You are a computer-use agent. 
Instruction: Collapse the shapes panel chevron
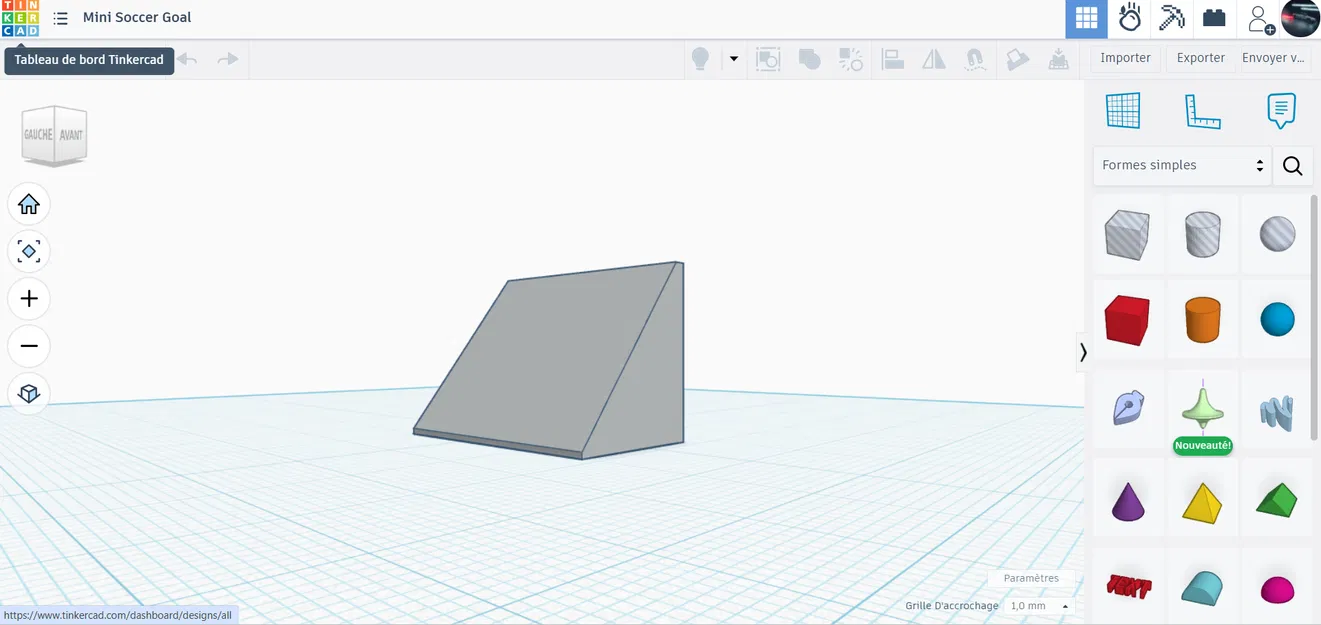tap(1082, 352)
